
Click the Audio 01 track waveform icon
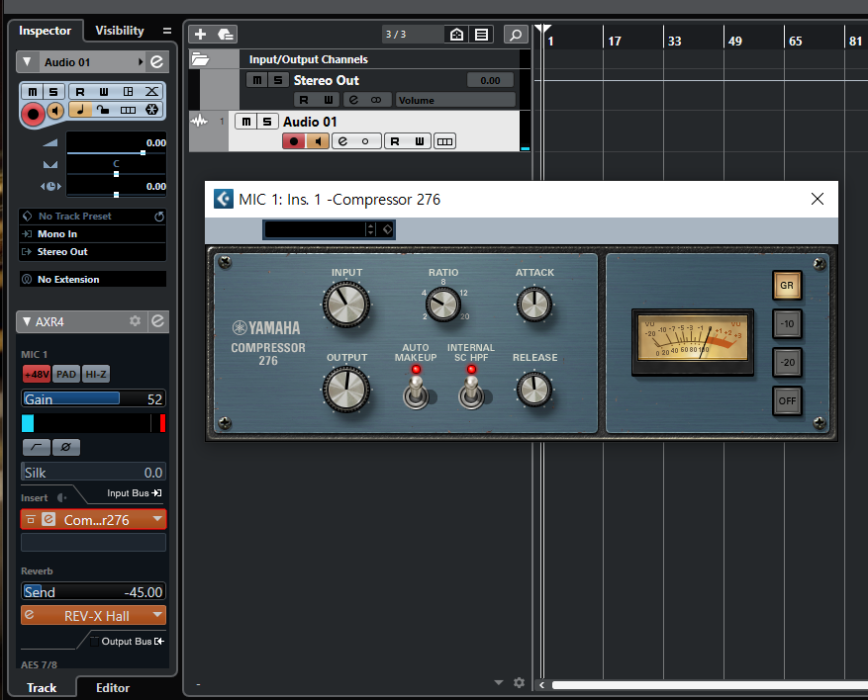tap(199, 121)
